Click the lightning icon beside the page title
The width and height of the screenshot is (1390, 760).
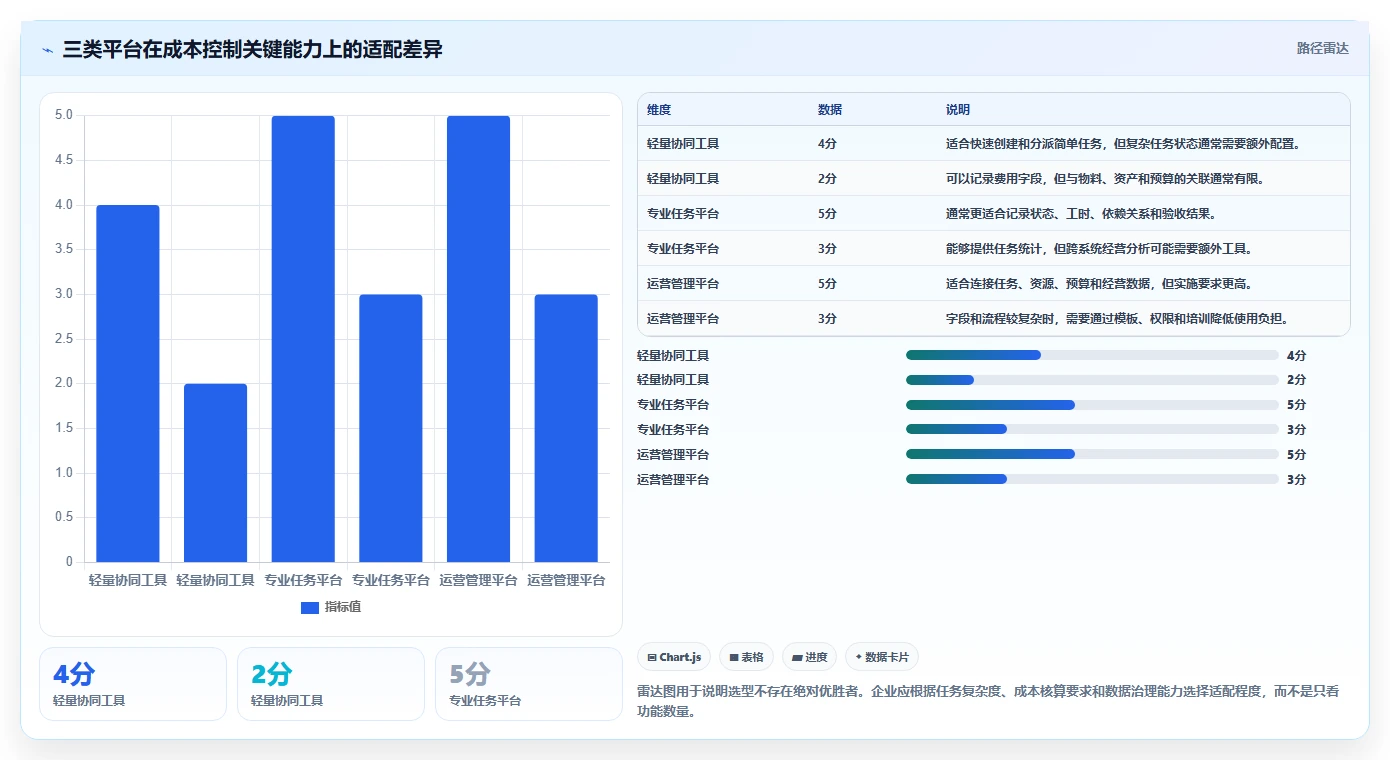[x=47, y=50]
